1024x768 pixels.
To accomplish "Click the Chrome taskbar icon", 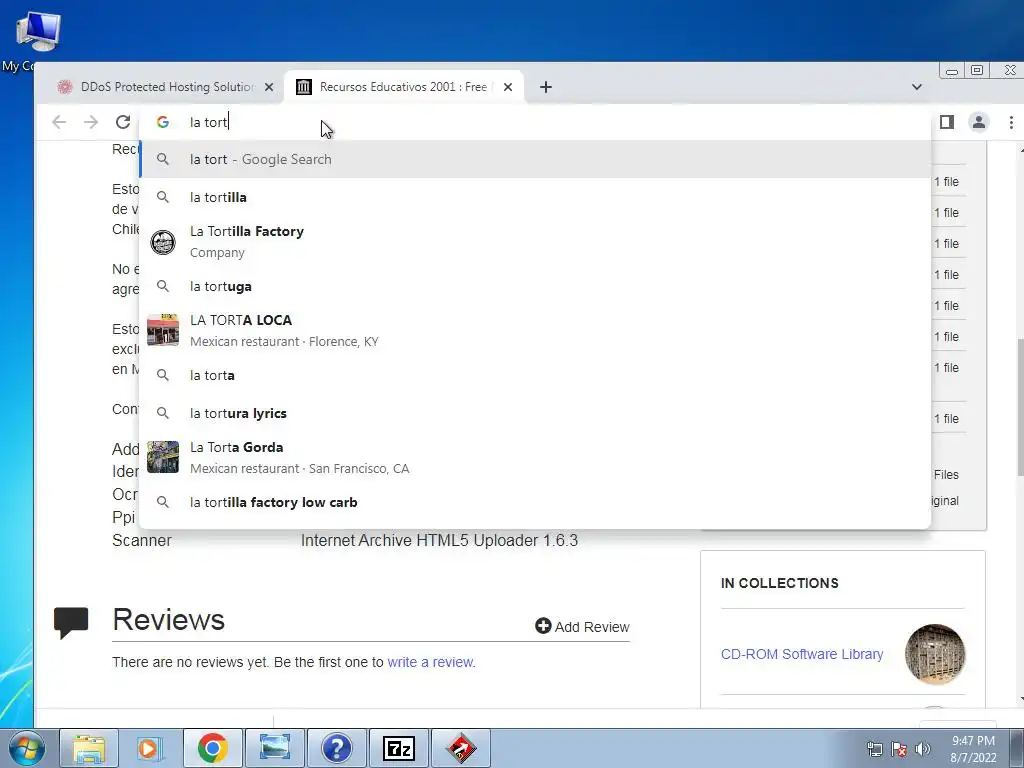I will click(x=212, y=748).
